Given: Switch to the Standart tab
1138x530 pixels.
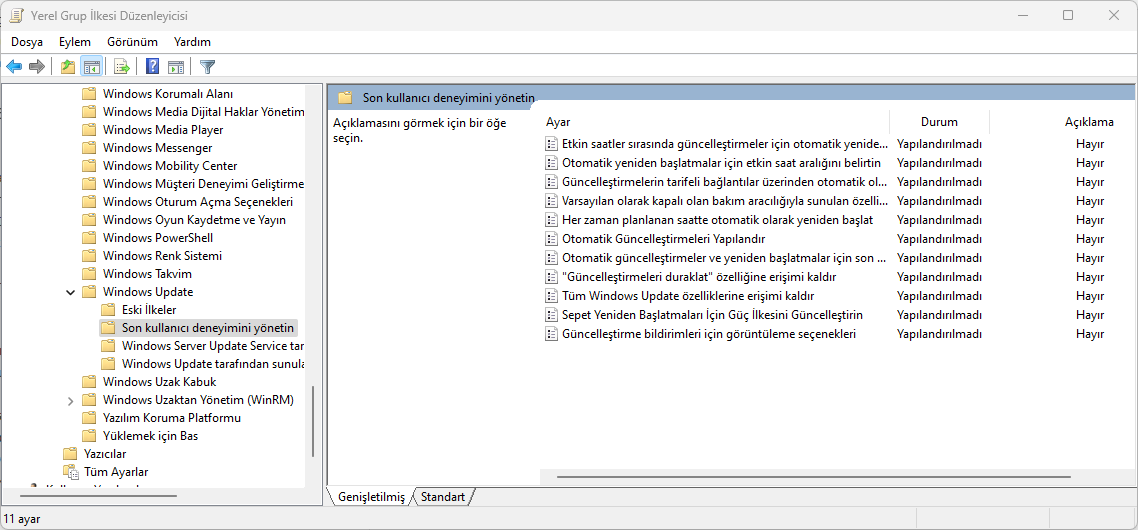Looking at the screenshot, I should pos(443,497).
